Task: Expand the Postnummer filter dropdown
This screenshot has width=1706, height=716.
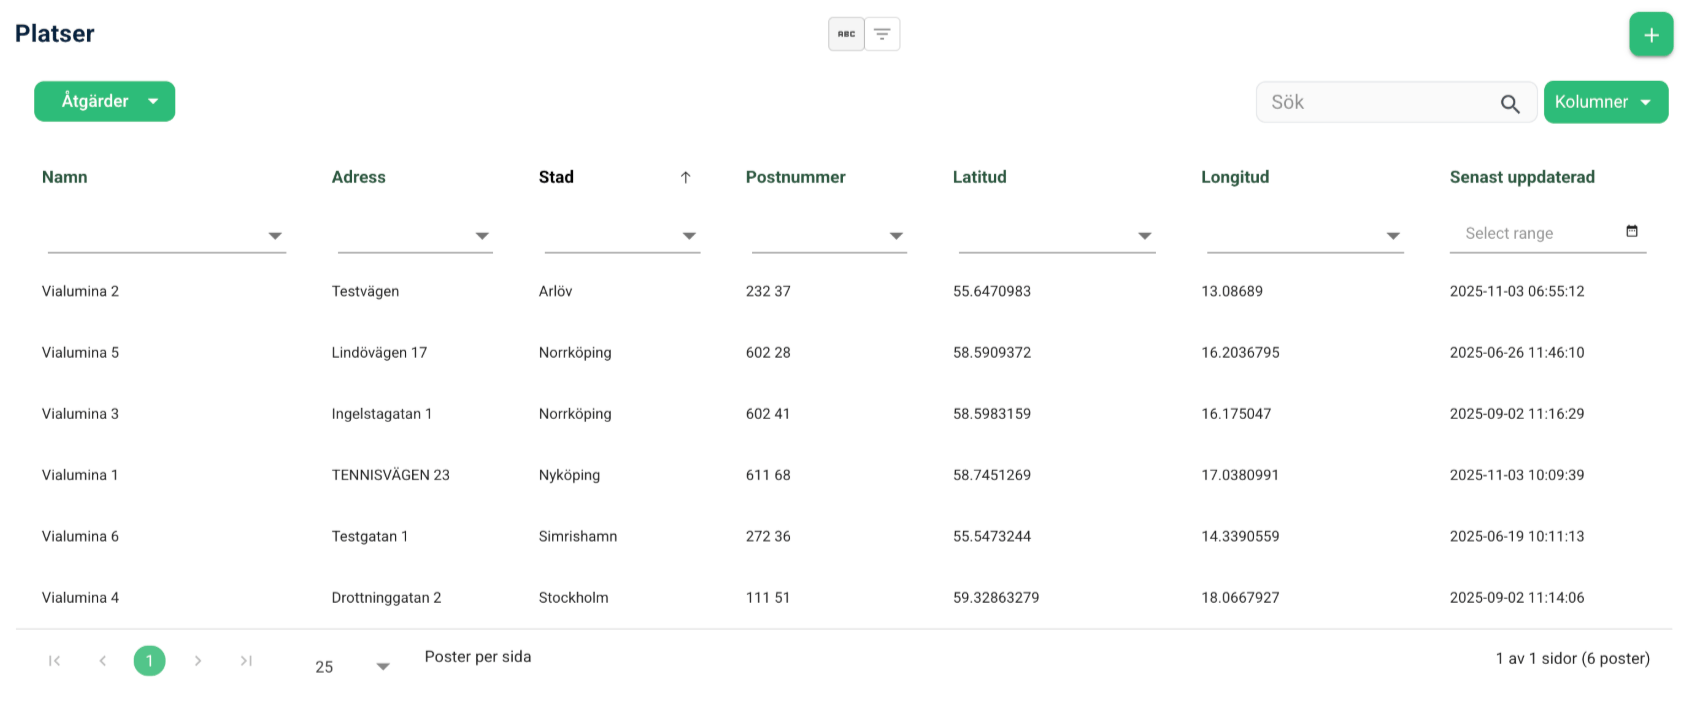Action: coord(896,236)
